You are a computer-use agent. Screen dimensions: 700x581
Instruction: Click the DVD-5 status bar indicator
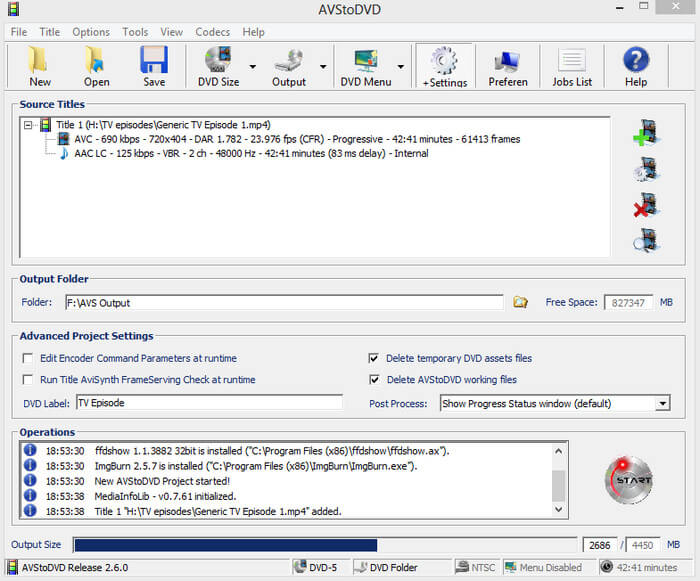coord(316,567)
